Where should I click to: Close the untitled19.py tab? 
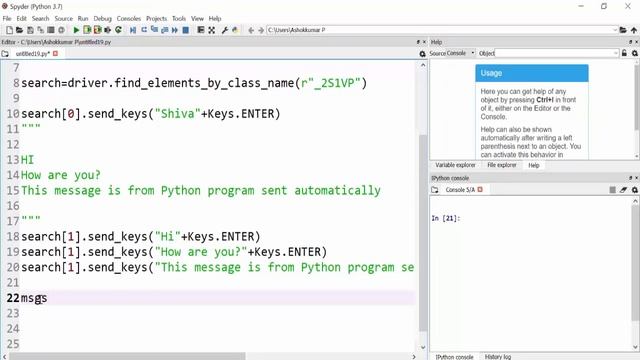tap(56, 53)
